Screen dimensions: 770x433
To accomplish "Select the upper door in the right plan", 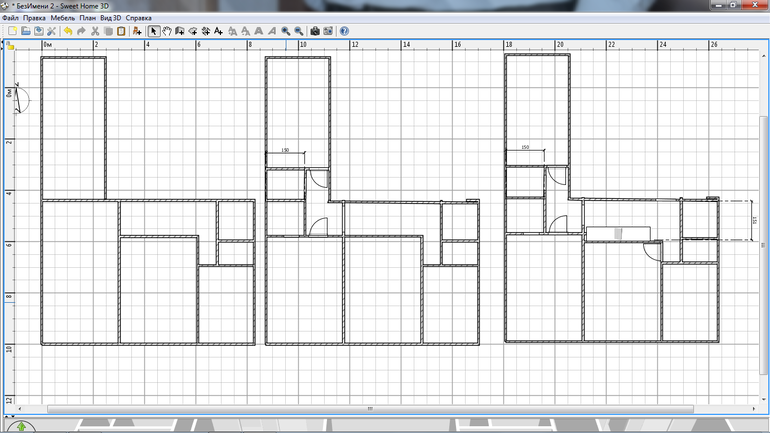I will 557,176.
